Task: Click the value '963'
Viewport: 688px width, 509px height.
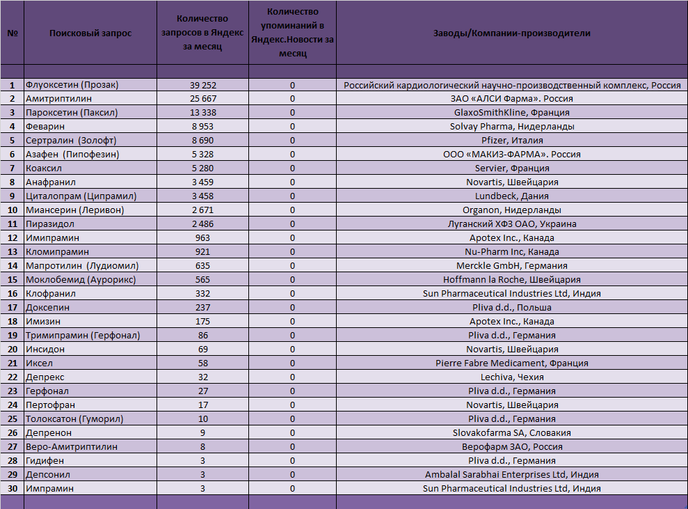Action: (x=202, y=238)
